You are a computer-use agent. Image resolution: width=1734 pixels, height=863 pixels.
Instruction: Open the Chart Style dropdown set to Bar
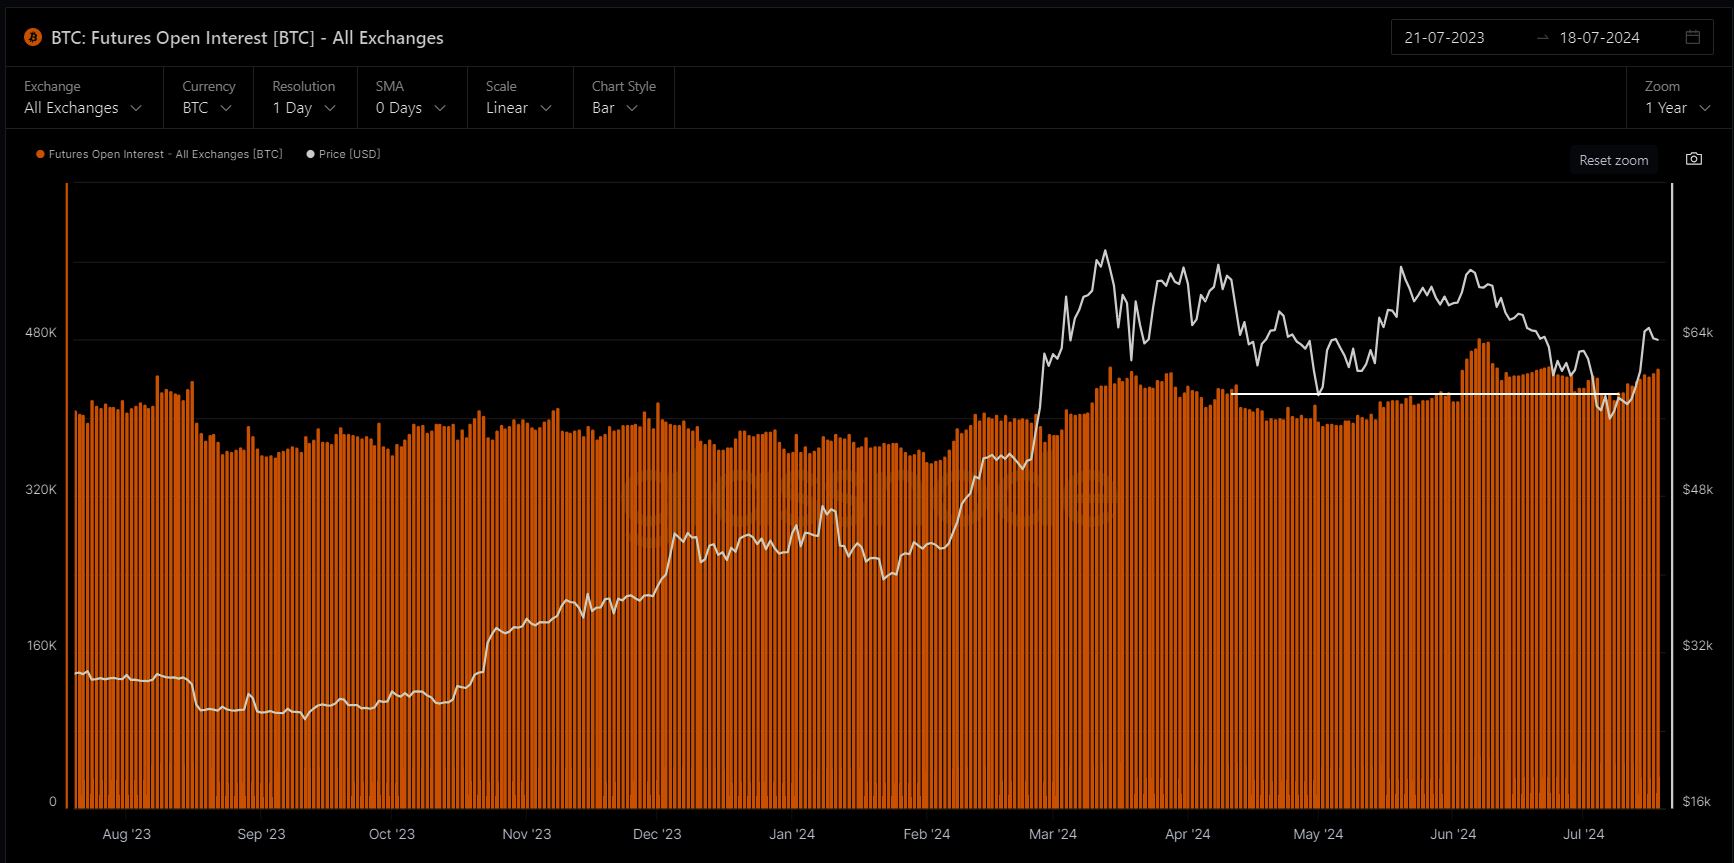623,98
